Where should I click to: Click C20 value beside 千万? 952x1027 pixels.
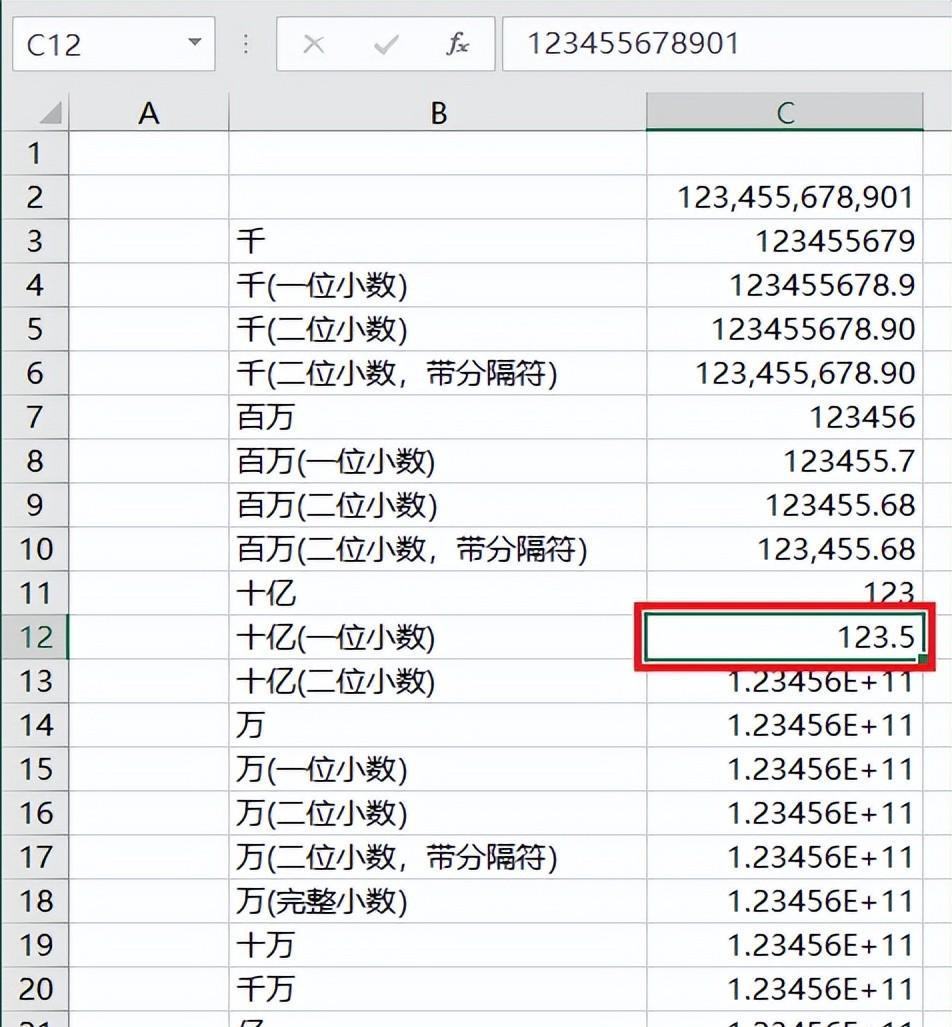pyautogui.click(x=785, y=988)
